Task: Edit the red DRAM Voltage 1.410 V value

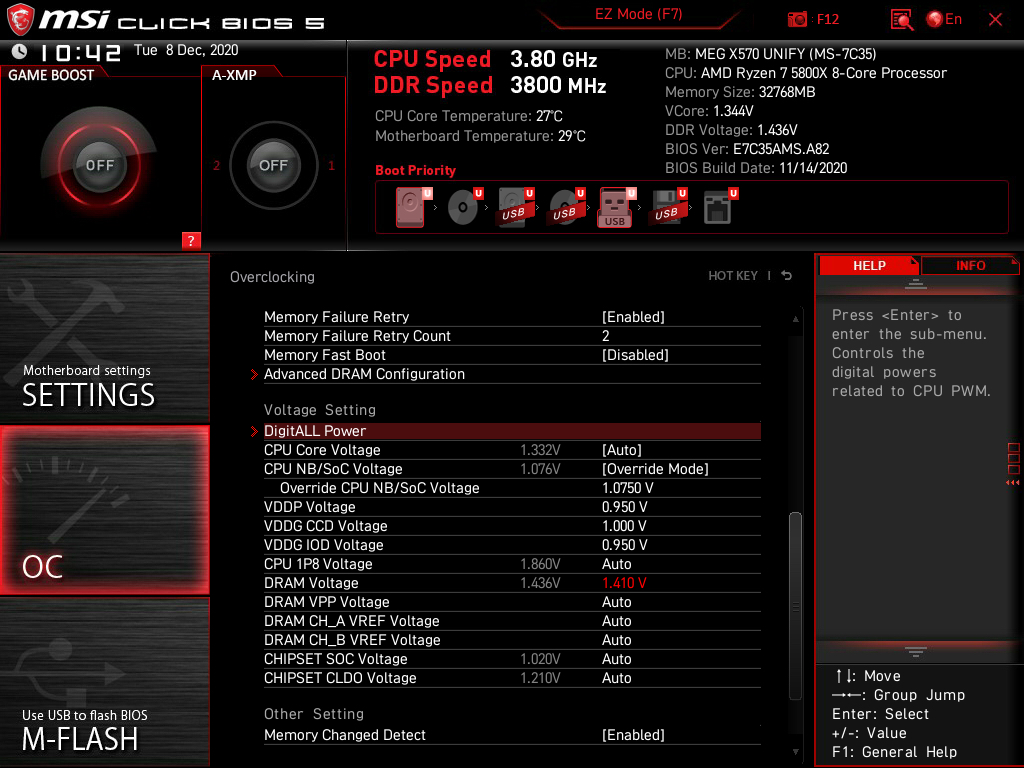Action: [624, 583]
